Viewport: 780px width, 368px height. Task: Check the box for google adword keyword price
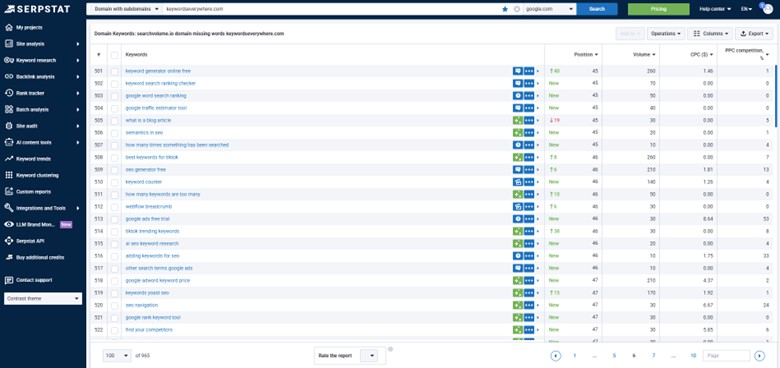[114, 280]
